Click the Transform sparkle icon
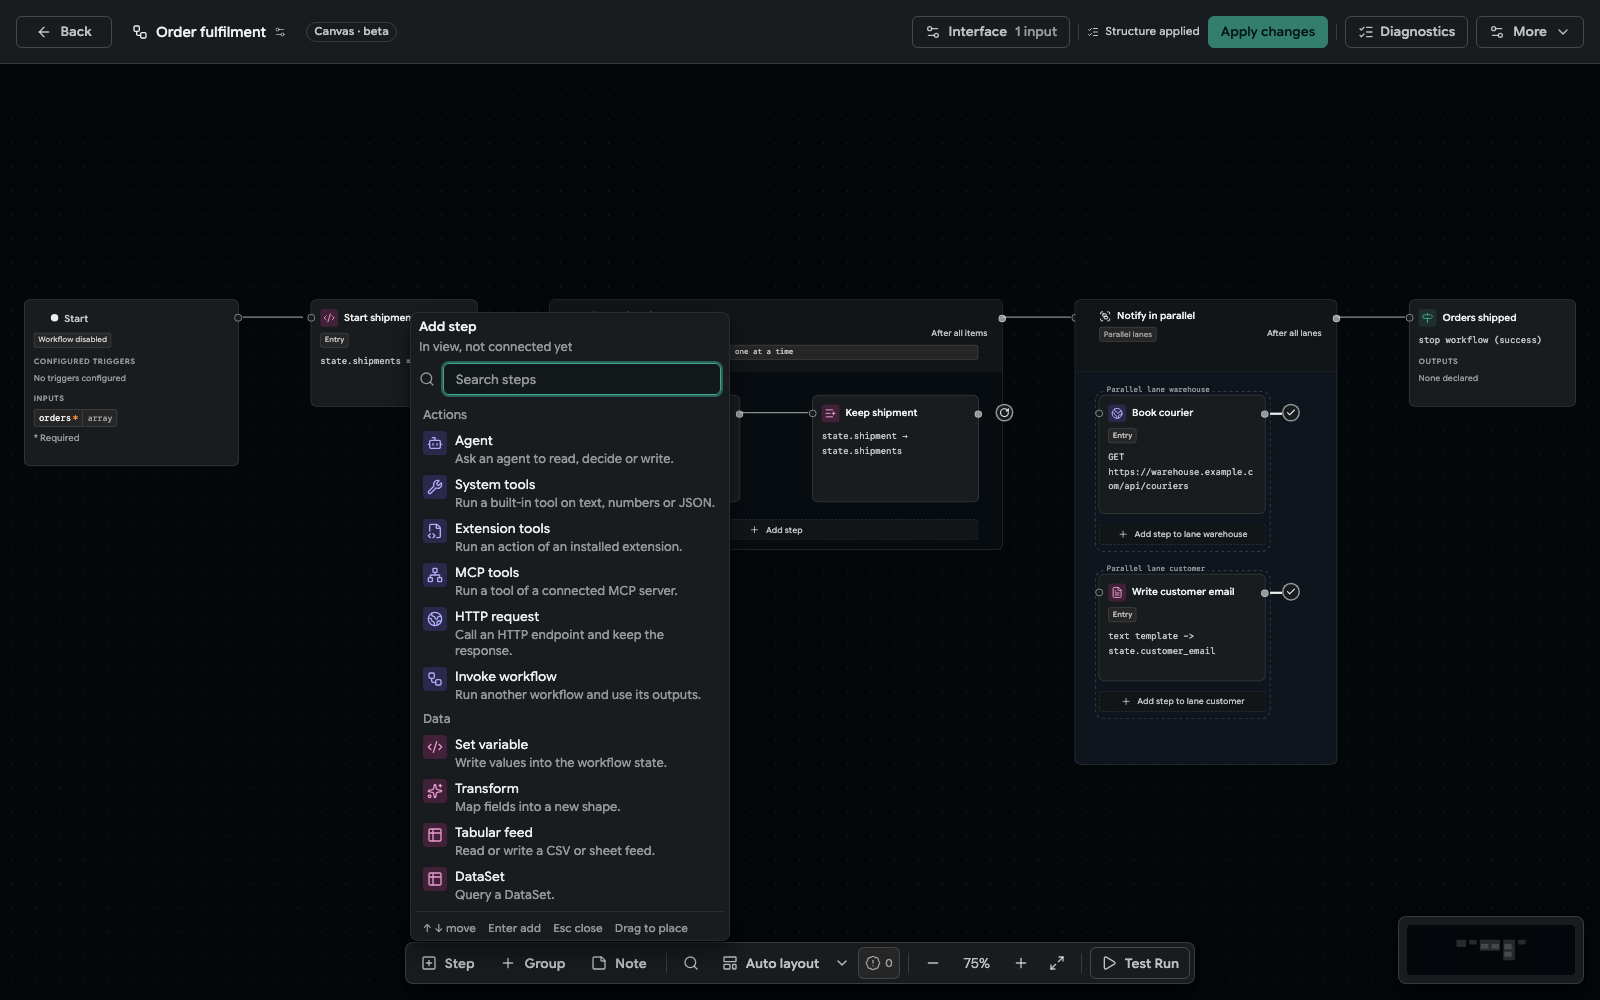 [435, 791]
